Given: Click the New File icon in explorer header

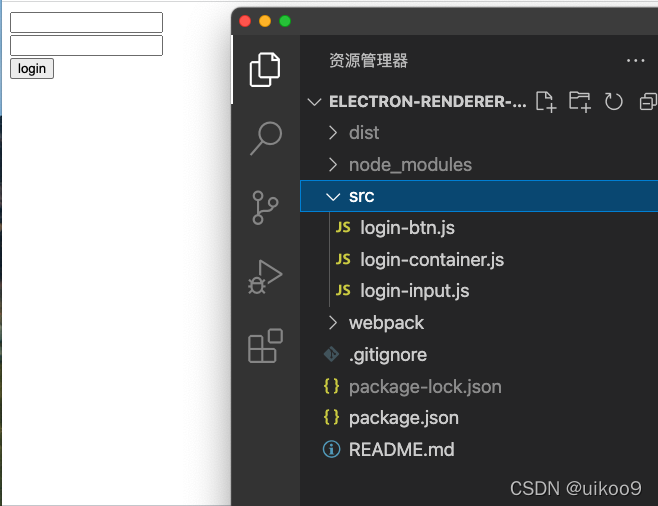Looking at the screenshot, I should point(546,102).
